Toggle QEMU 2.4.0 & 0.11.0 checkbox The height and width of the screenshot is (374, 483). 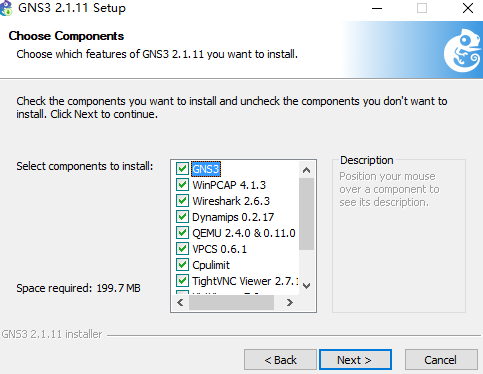click(182, 233)
